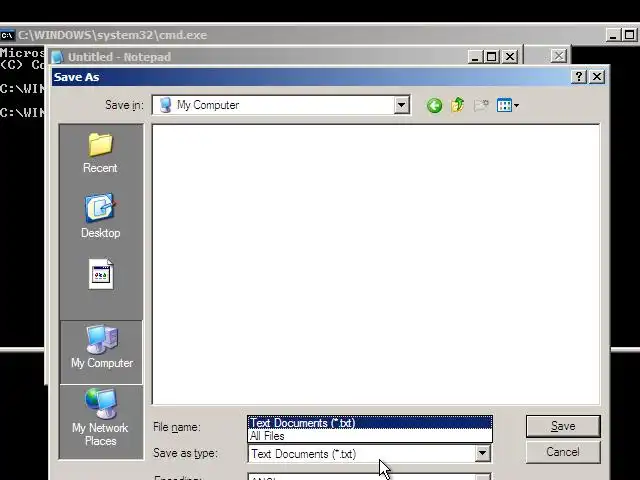The width and height of the screenshot is (640, 480).
Task: Choose All Files from the type list
Action: click(370, 436)
